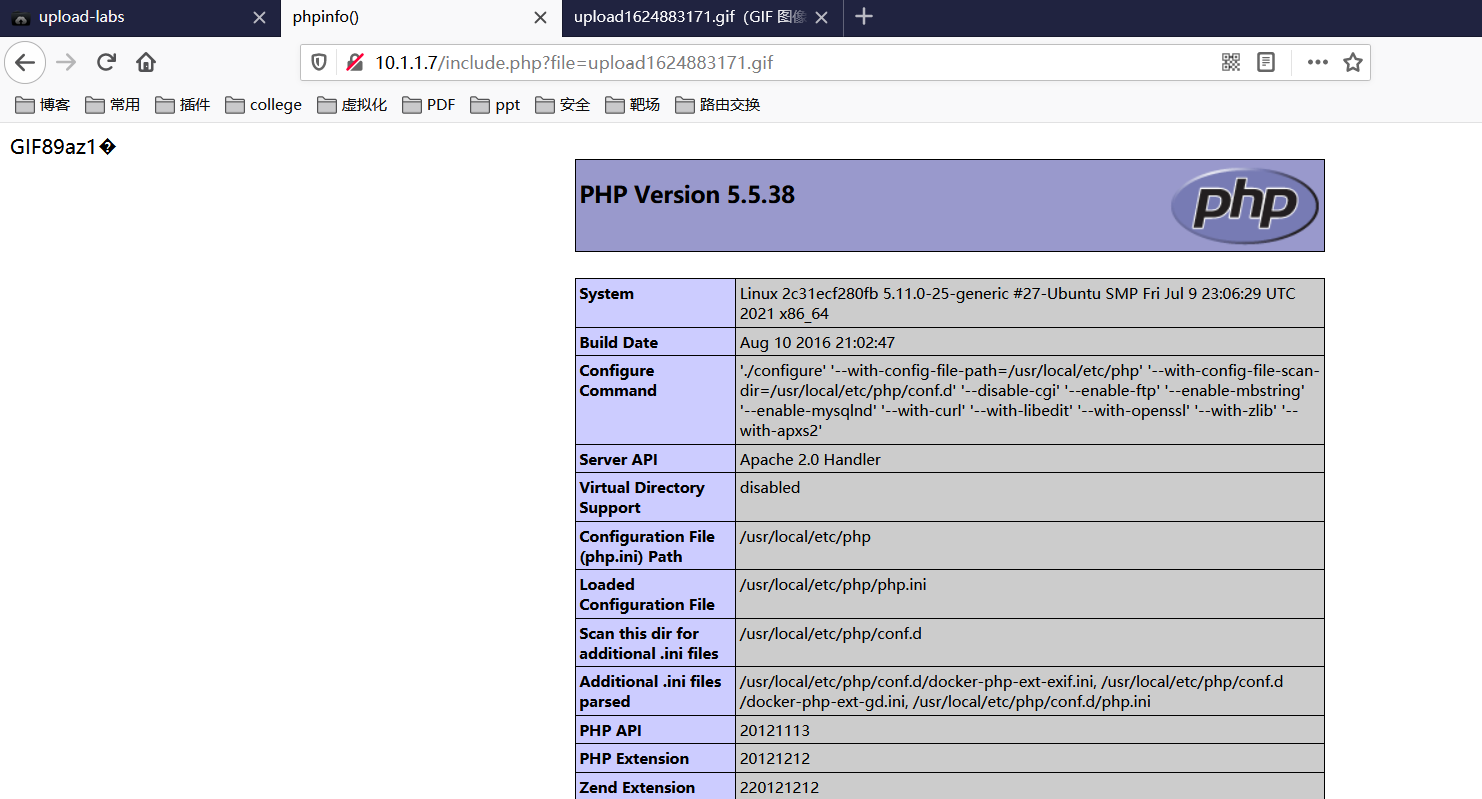1482x799 pixels.
Task: Click the Loaded Configuration File label
Action: pyautogui.click(x=647, y=594)
